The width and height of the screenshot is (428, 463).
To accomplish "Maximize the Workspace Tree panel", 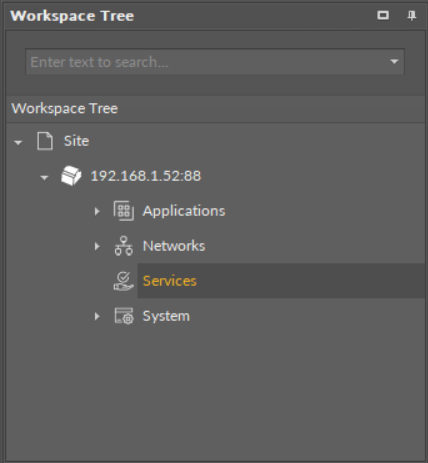I will coord(383,15).
